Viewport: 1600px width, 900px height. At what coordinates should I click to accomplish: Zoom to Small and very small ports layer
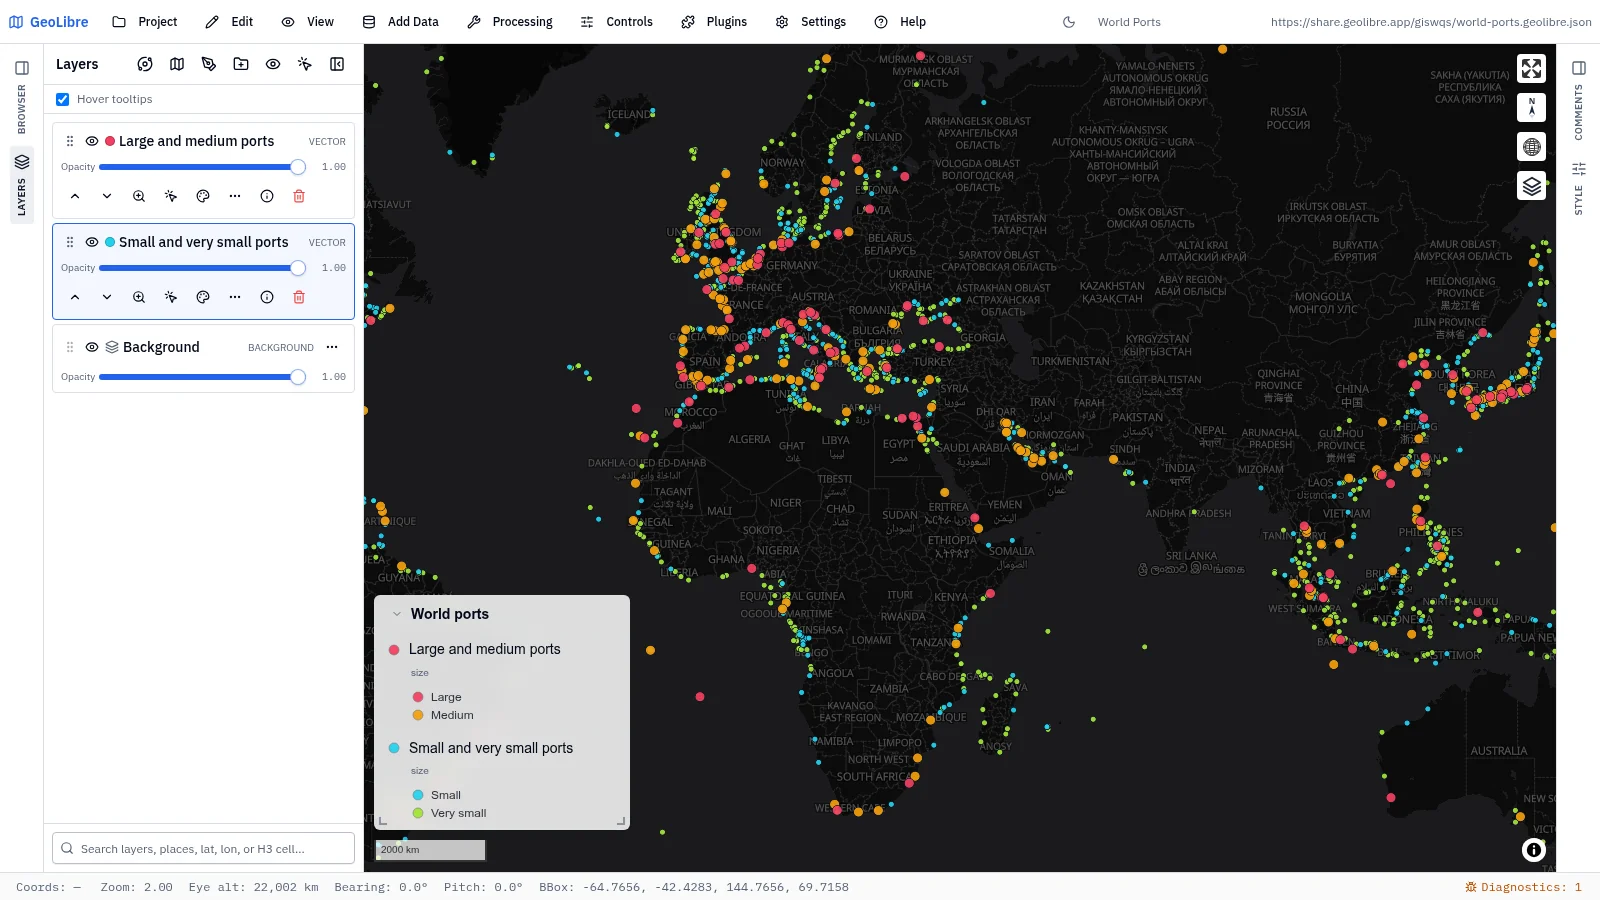click(x=139, y=297)
